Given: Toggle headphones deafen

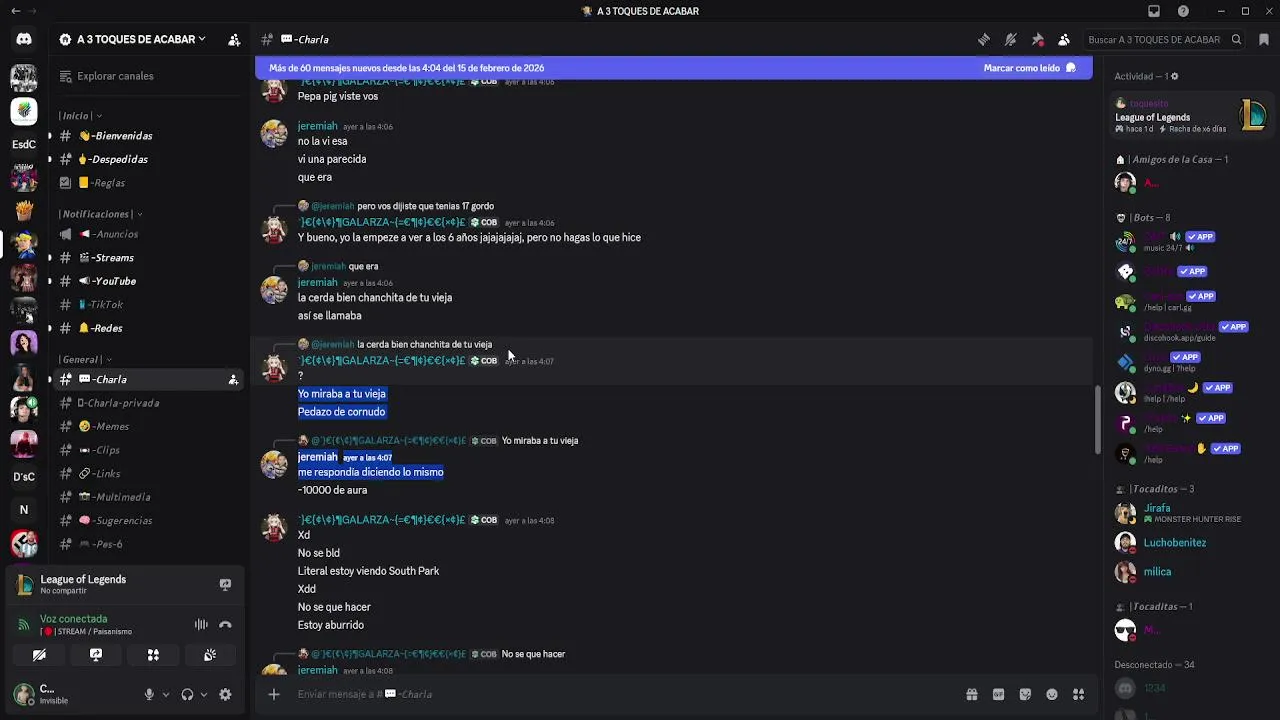Looking at the screenshot, I should (186, 695).
